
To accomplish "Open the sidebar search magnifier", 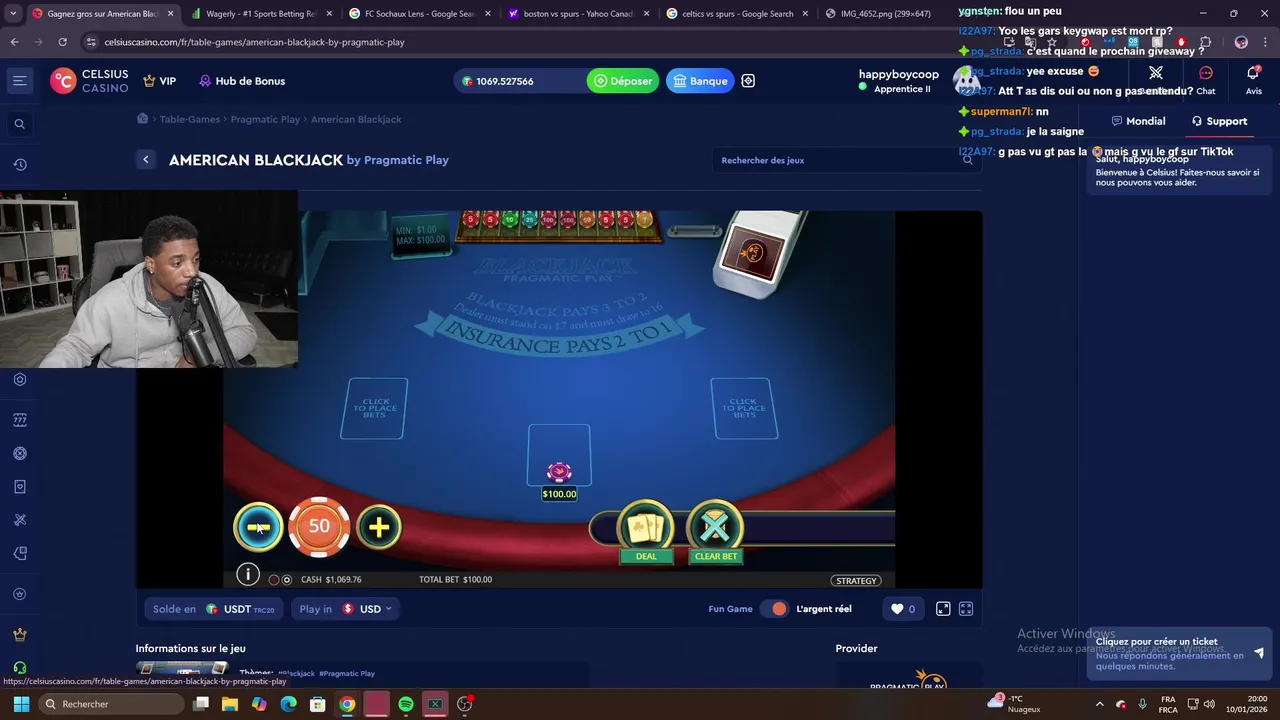I will tap(19, 124).
